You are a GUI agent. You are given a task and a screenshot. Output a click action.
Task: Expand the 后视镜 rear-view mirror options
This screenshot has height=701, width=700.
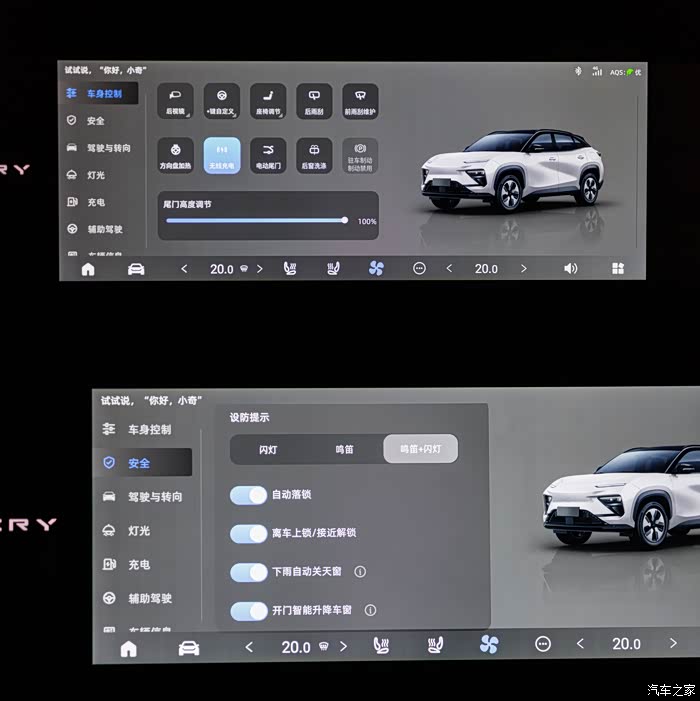pos(176,102)
